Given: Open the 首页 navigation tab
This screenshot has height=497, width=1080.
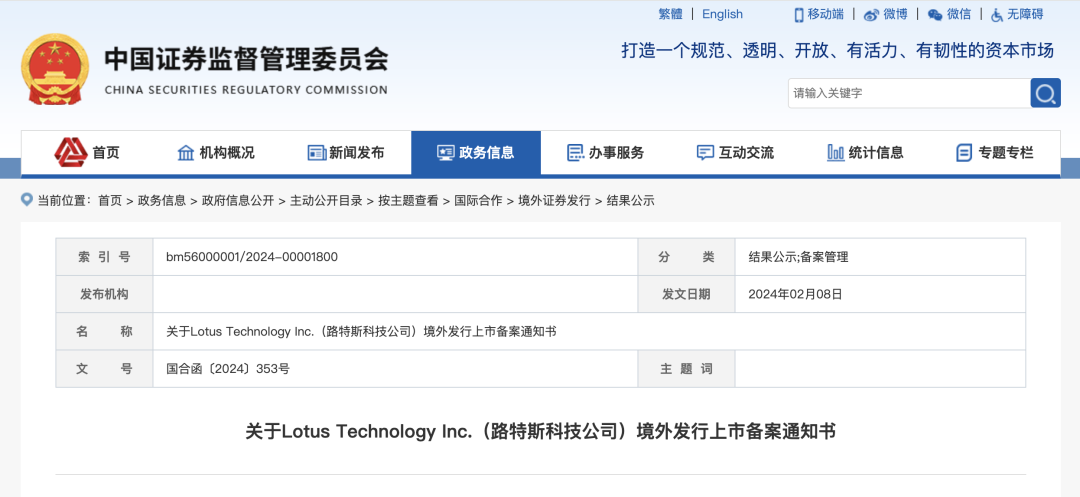Looking at the screenshot, I should click(x=87, y=153).
